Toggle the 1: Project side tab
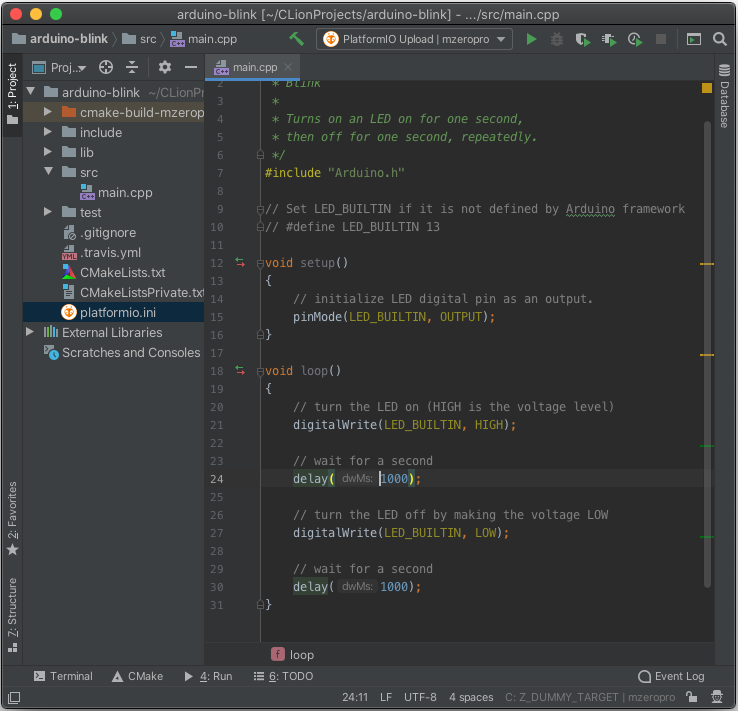This screenshot has height=711, width=738. click(x=12, y=94)
